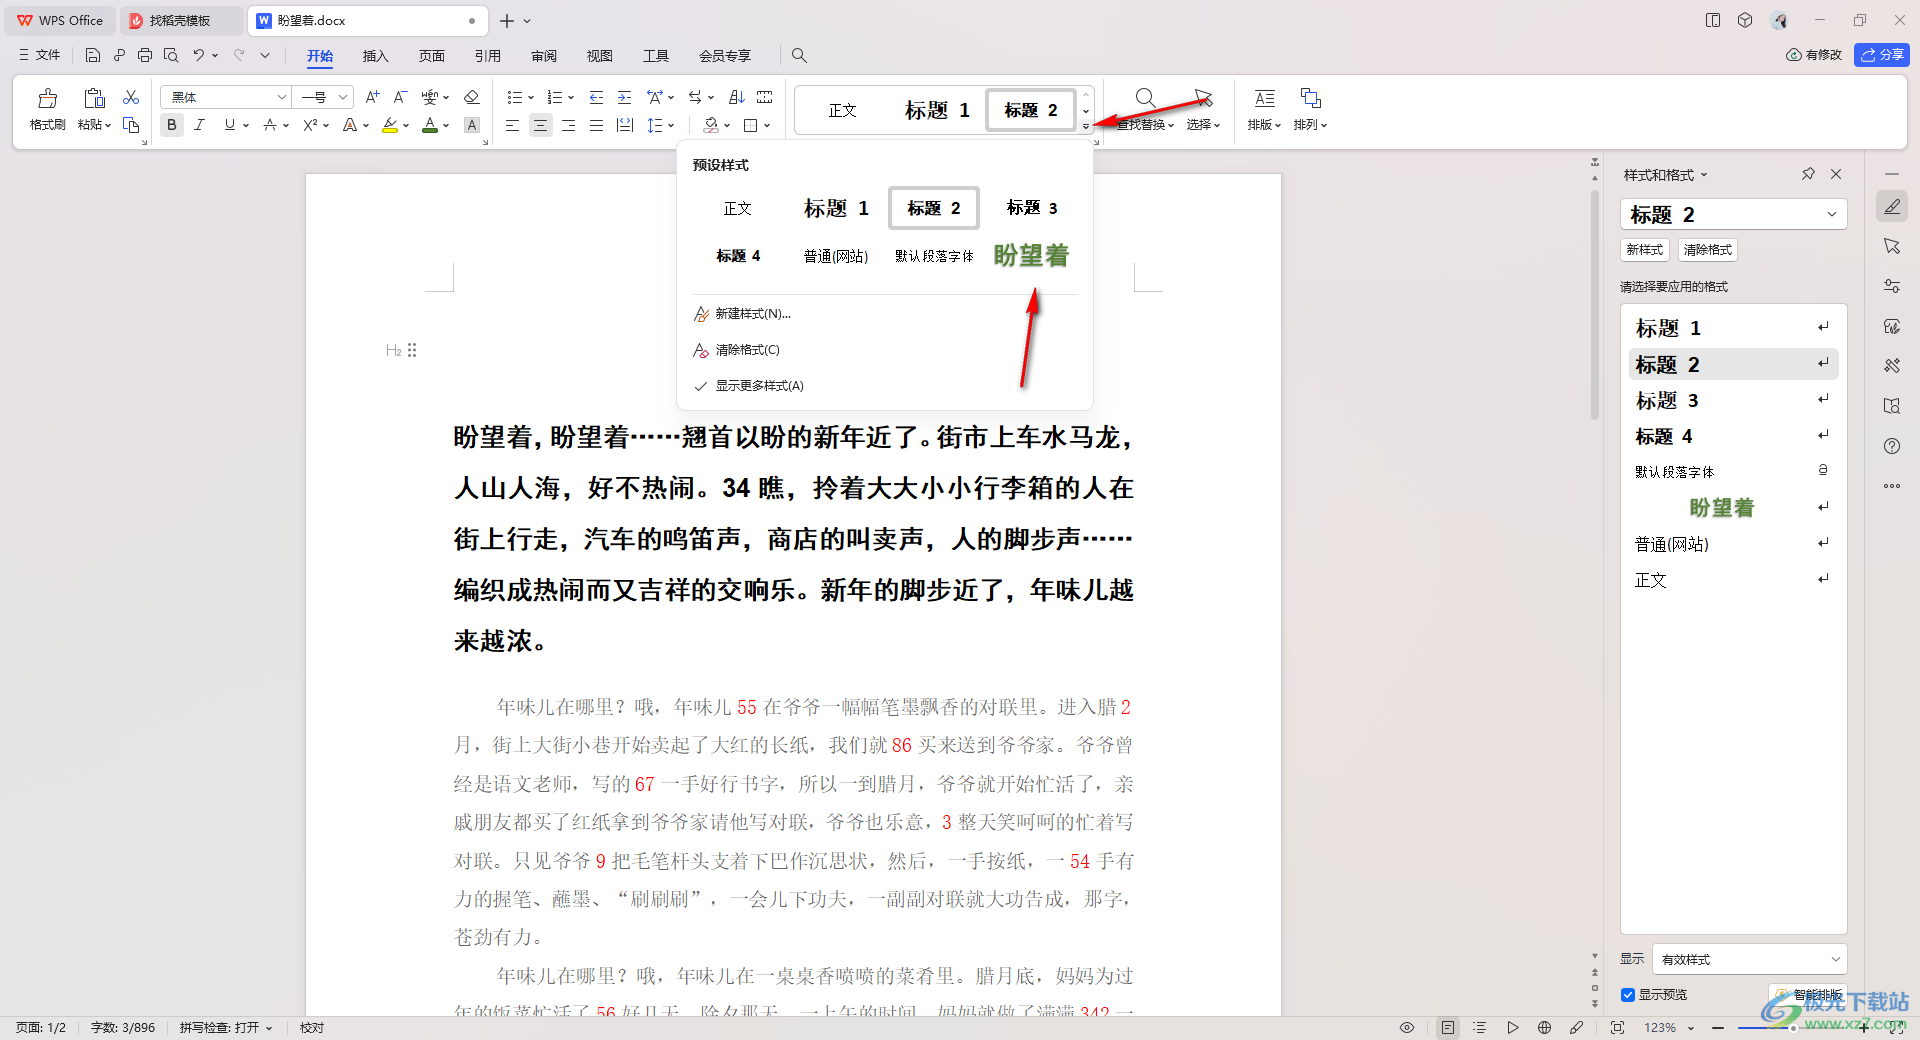Click the Save icon in quick toolbar

(93, 55)
